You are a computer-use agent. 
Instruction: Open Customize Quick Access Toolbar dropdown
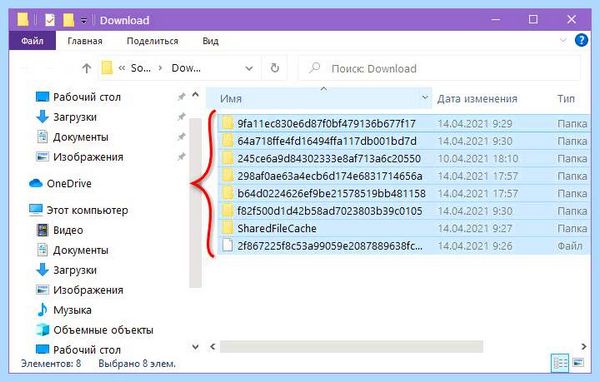(x=84, y=20)
